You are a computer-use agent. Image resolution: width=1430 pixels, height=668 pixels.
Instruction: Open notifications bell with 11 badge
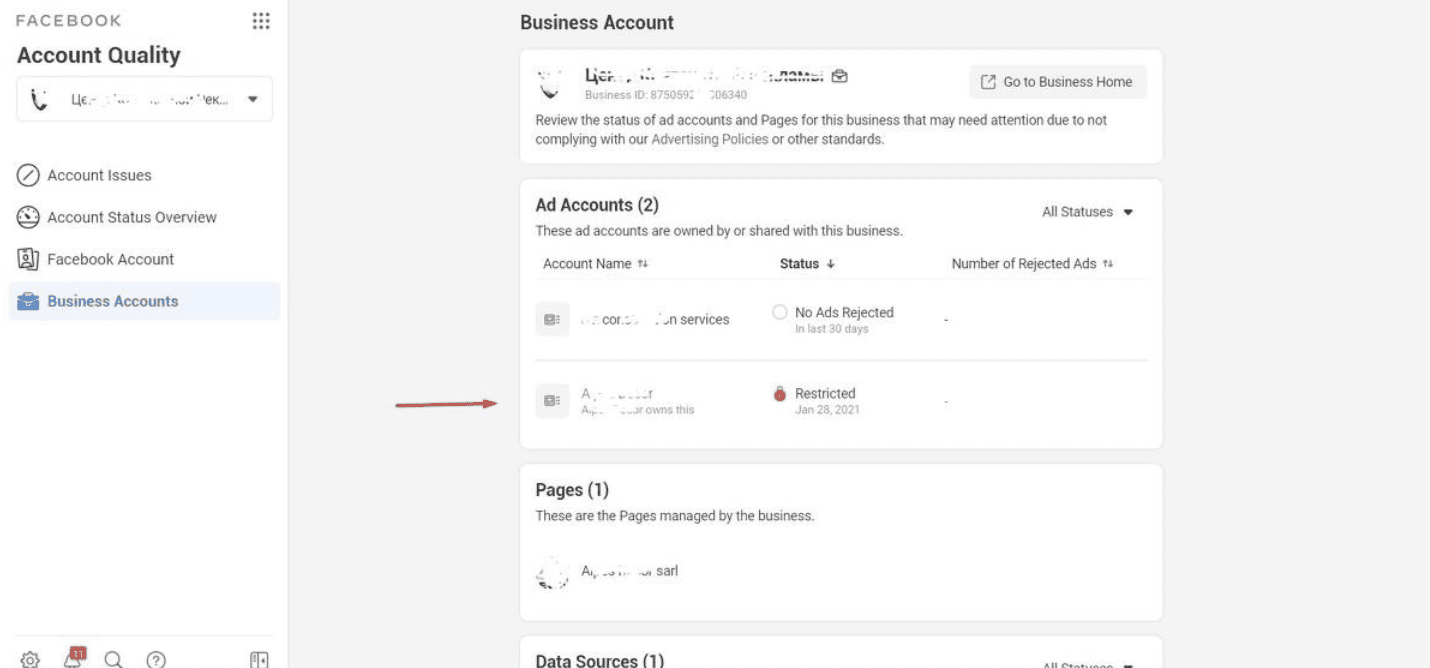pyautogui.click(x=73, y=657)
